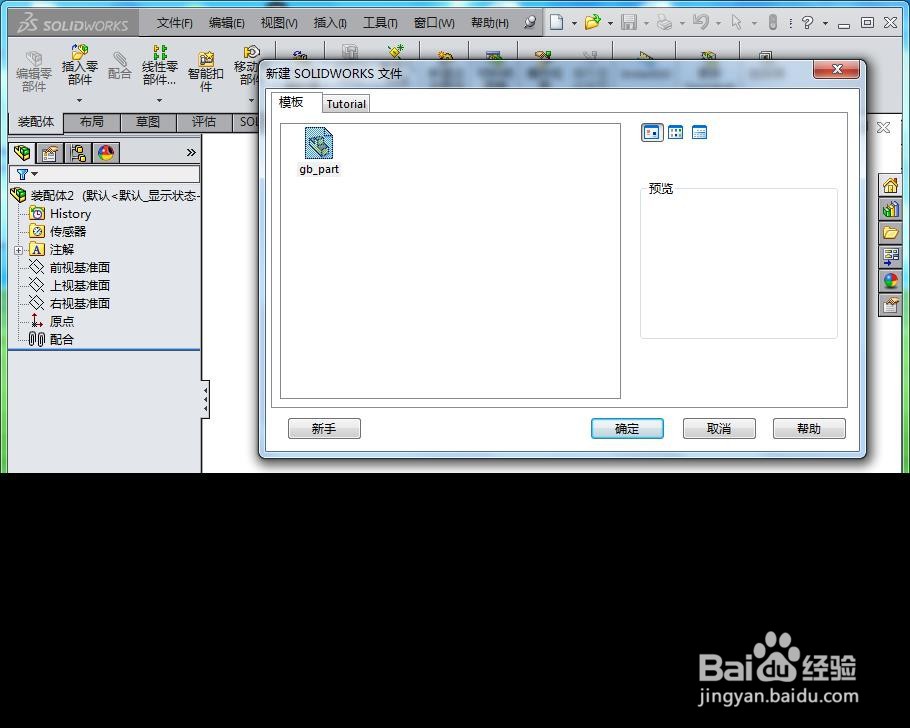The image size is (910, 728).
Task: Click the Select cursor icon
Action: (736, 22)
